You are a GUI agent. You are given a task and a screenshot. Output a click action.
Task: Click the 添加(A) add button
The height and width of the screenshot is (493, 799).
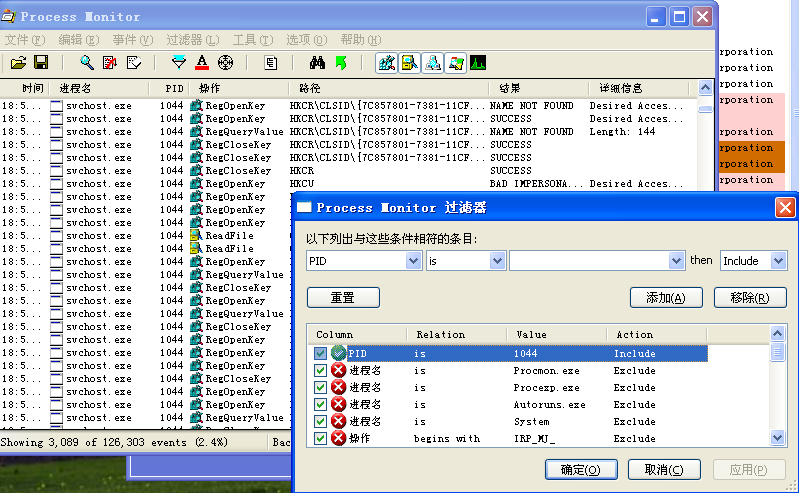pyautogui.click(x=666, y=297)
